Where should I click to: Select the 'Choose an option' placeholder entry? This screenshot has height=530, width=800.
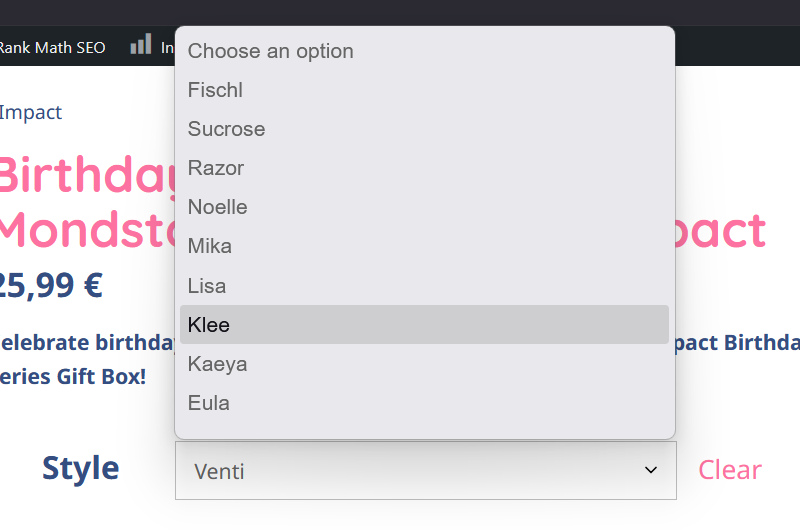[424, 51]
